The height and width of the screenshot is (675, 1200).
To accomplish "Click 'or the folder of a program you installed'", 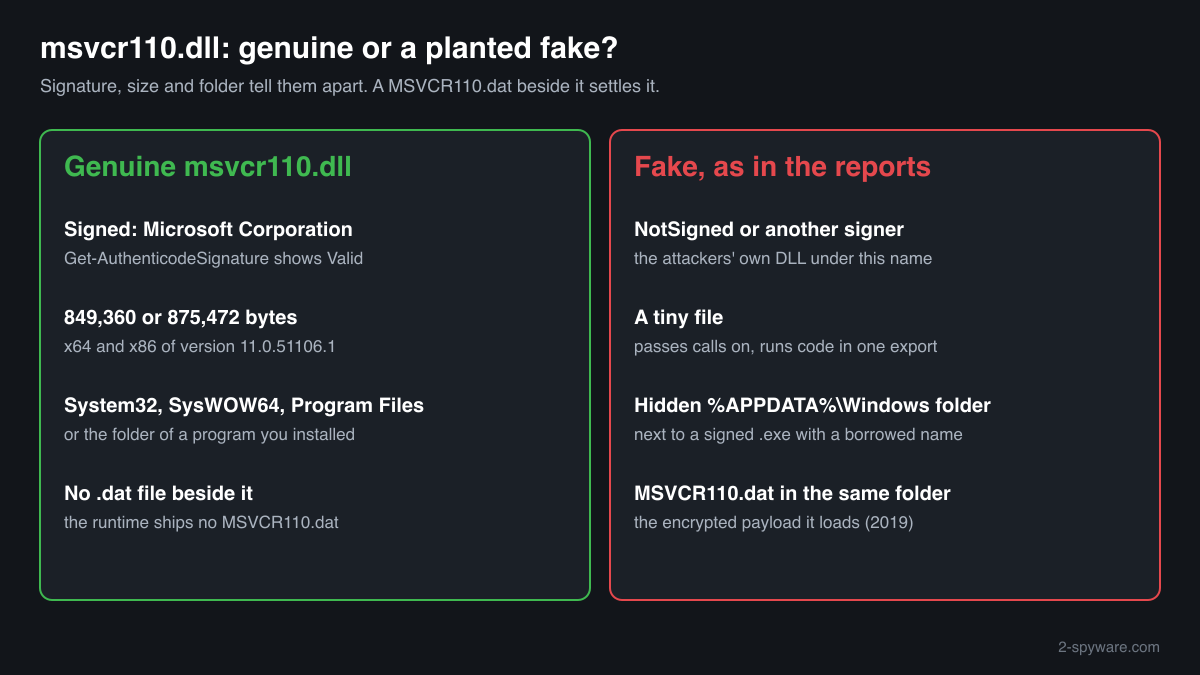I will click(x=209, y=434).
